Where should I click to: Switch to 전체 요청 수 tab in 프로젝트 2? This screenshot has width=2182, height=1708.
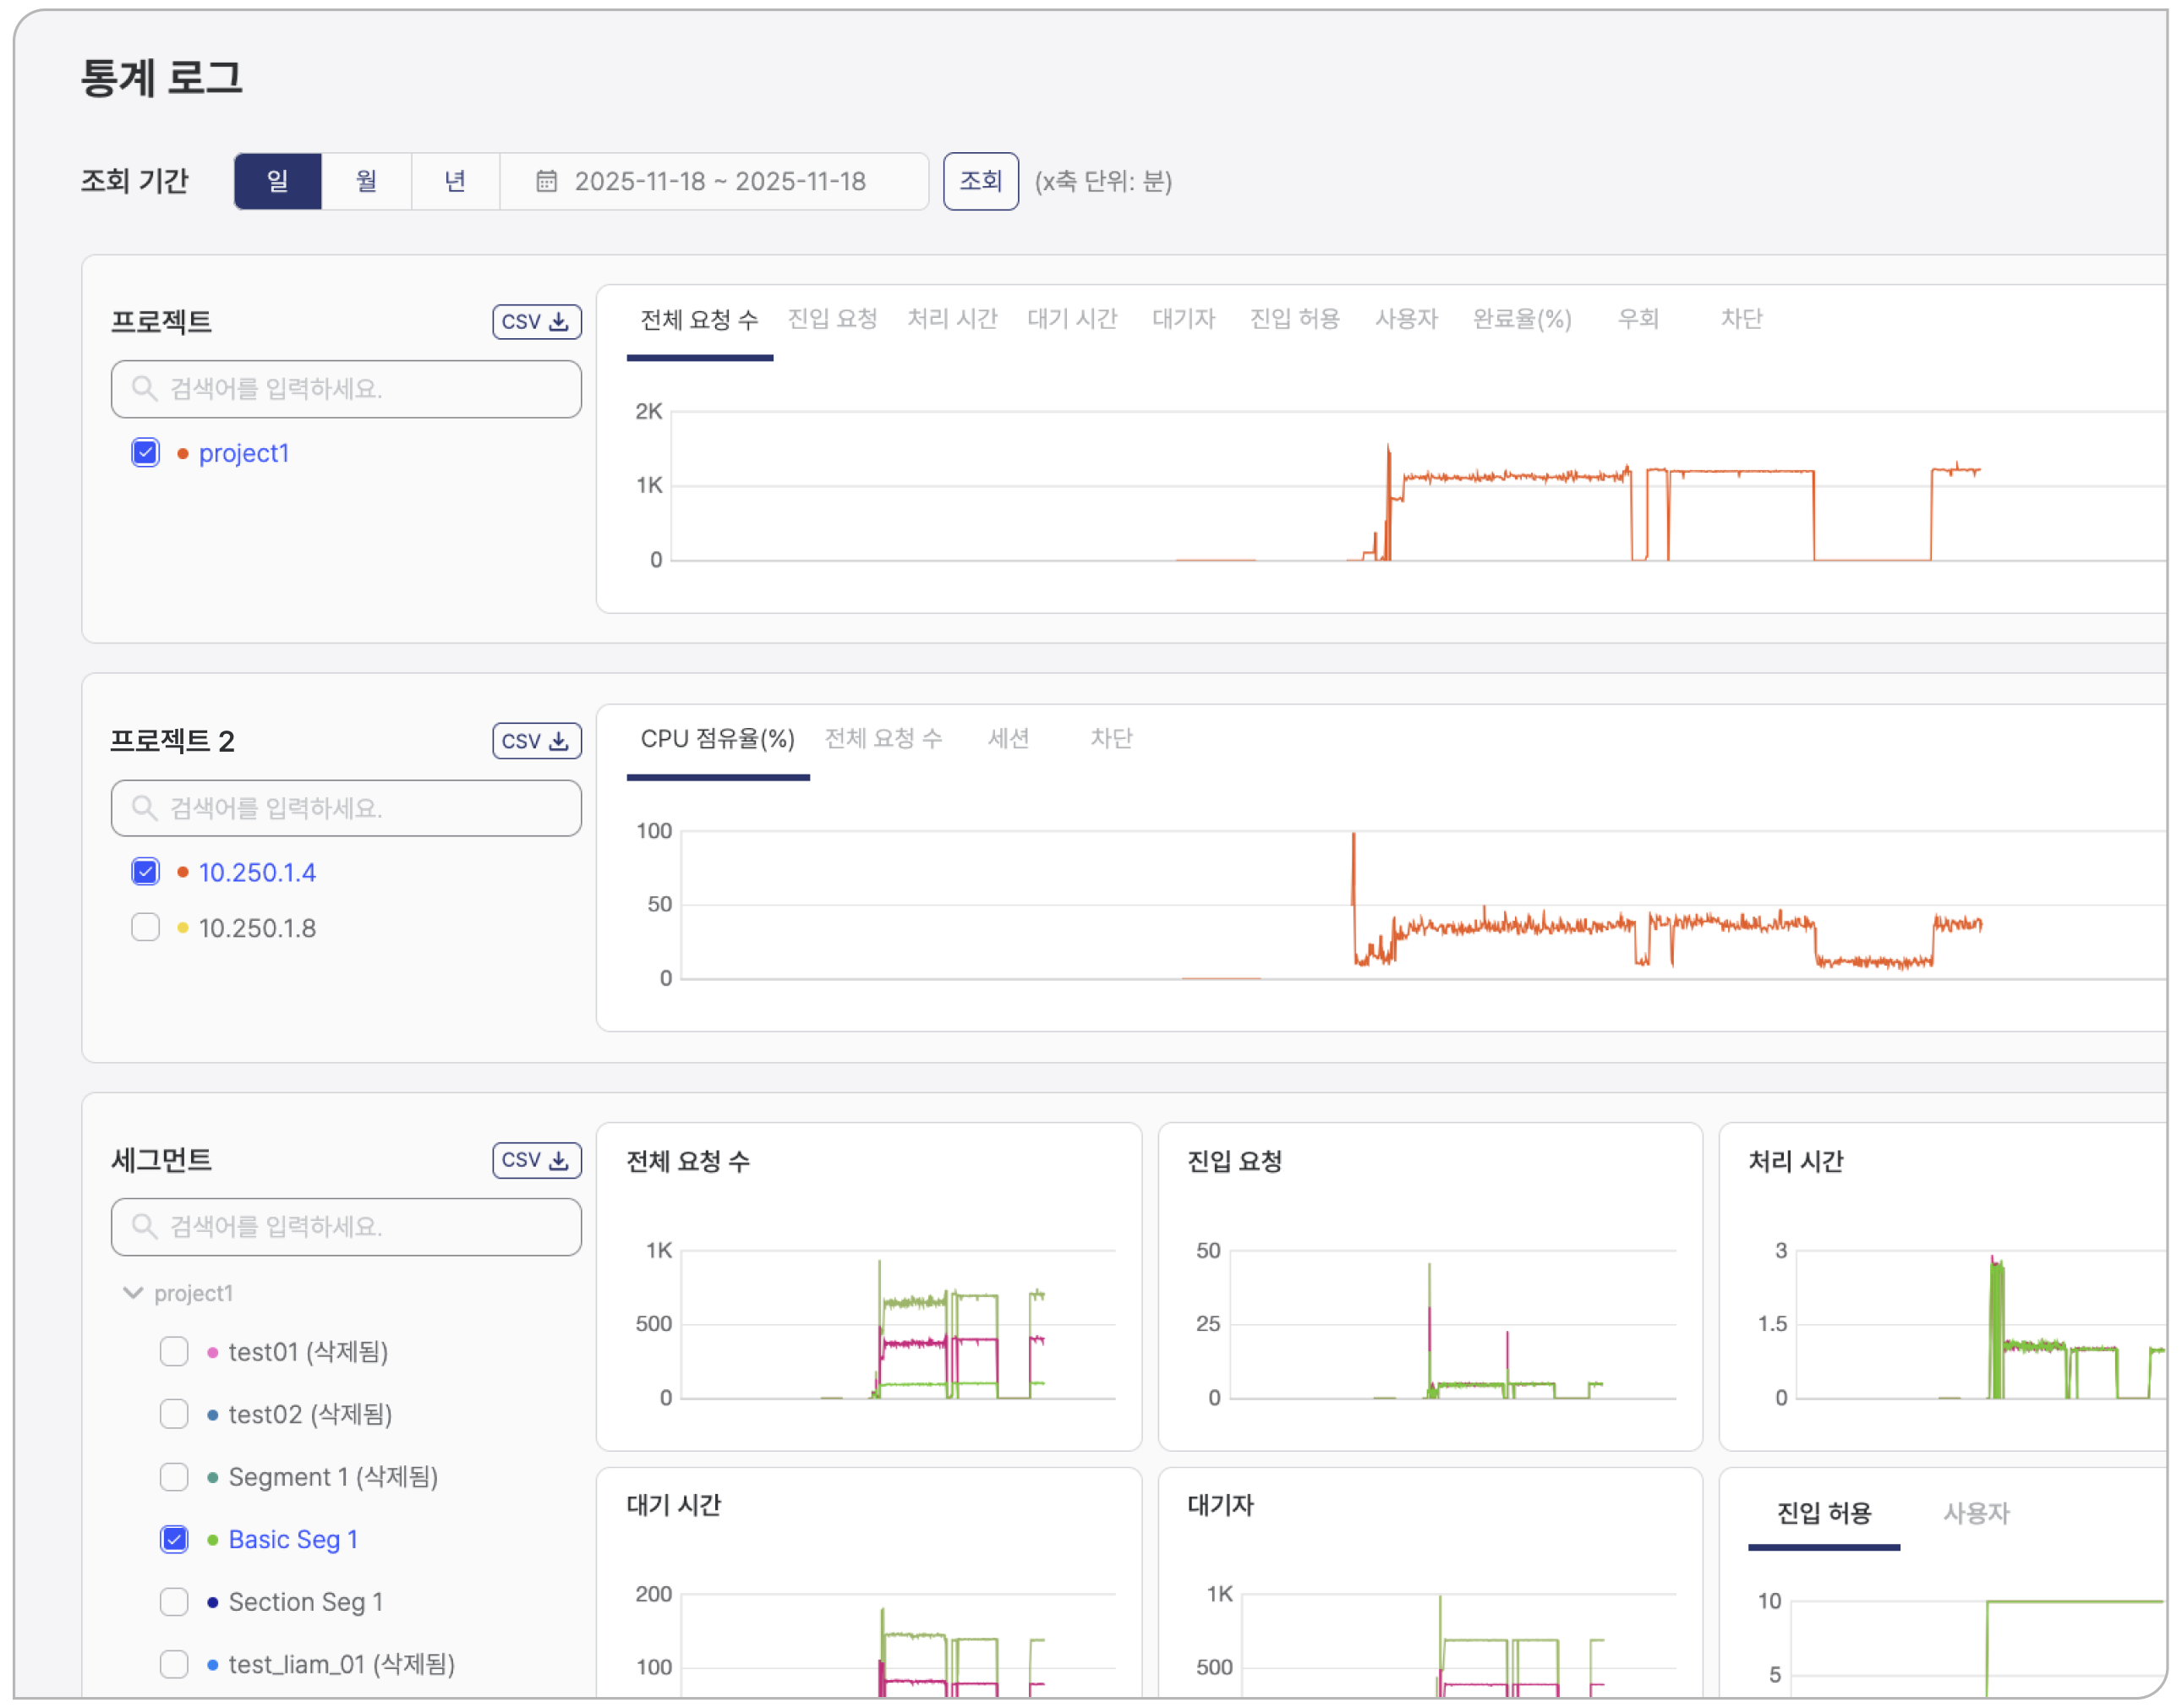[x=883, y=739]
